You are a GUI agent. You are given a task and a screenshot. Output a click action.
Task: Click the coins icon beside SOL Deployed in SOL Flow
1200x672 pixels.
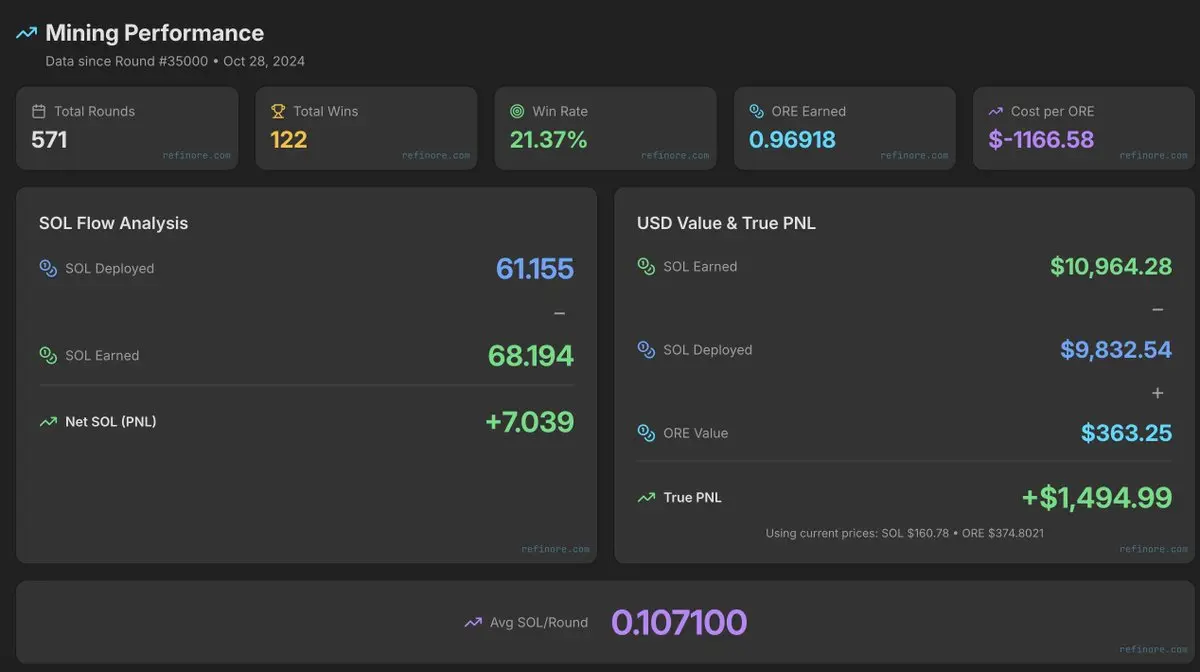[48, 268]
